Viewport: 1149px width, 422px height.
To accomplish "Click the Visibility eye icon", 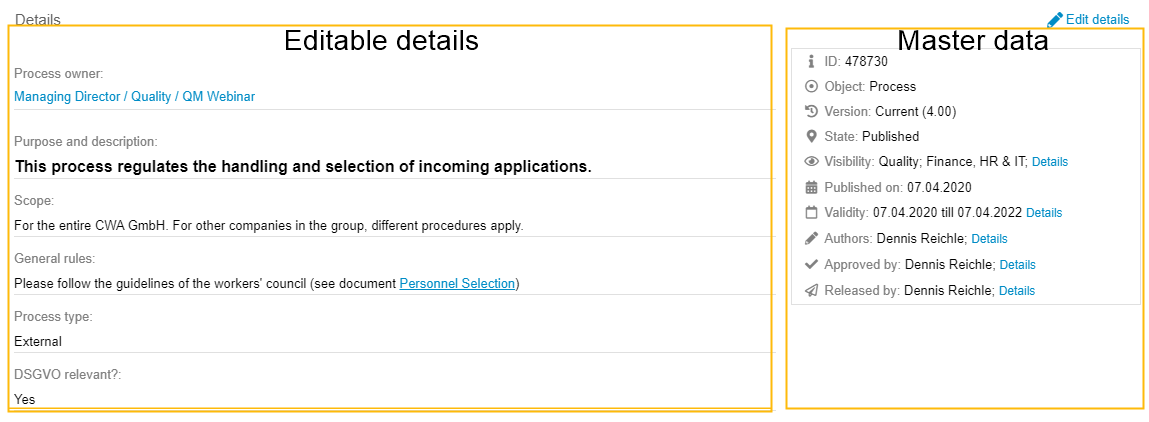I will click(811, 162).
